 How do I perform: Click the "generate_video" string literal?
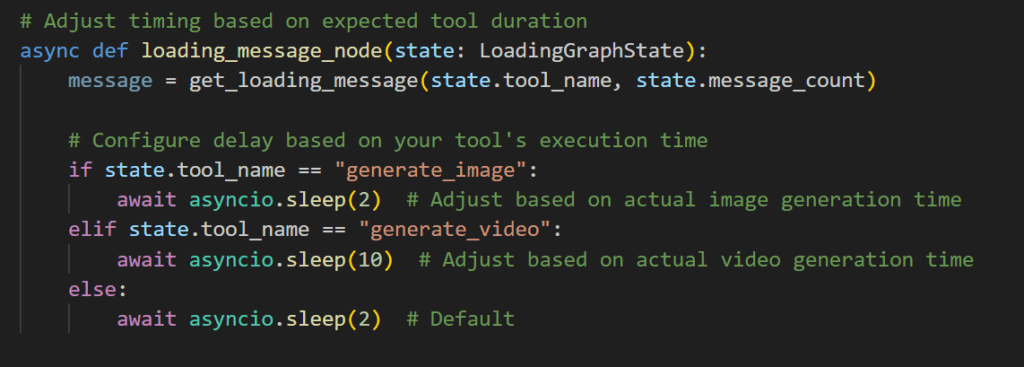[456, 230]
